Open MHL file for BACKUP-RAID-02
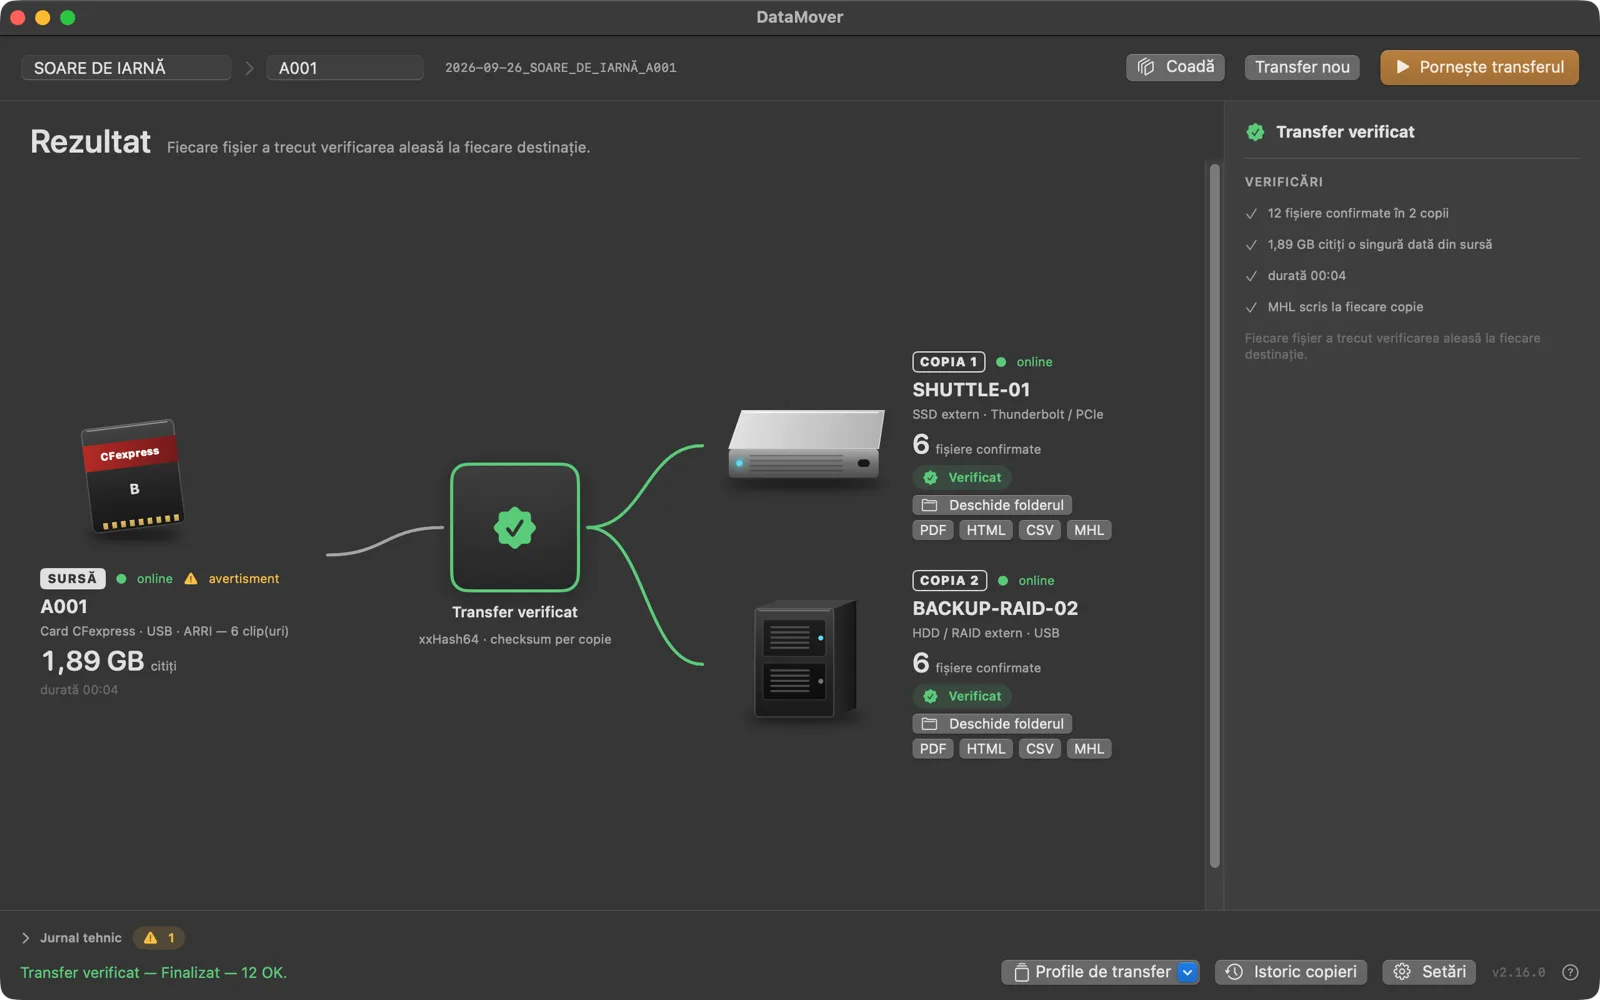Screen dimensions: 1600x1000 pyautogui.click(x=1089, y=749)
